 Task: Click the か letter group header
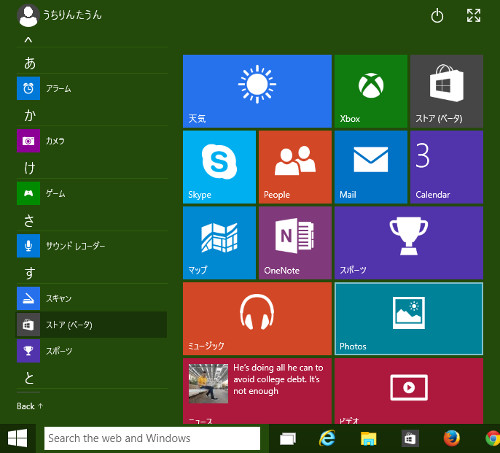(30, 115)
